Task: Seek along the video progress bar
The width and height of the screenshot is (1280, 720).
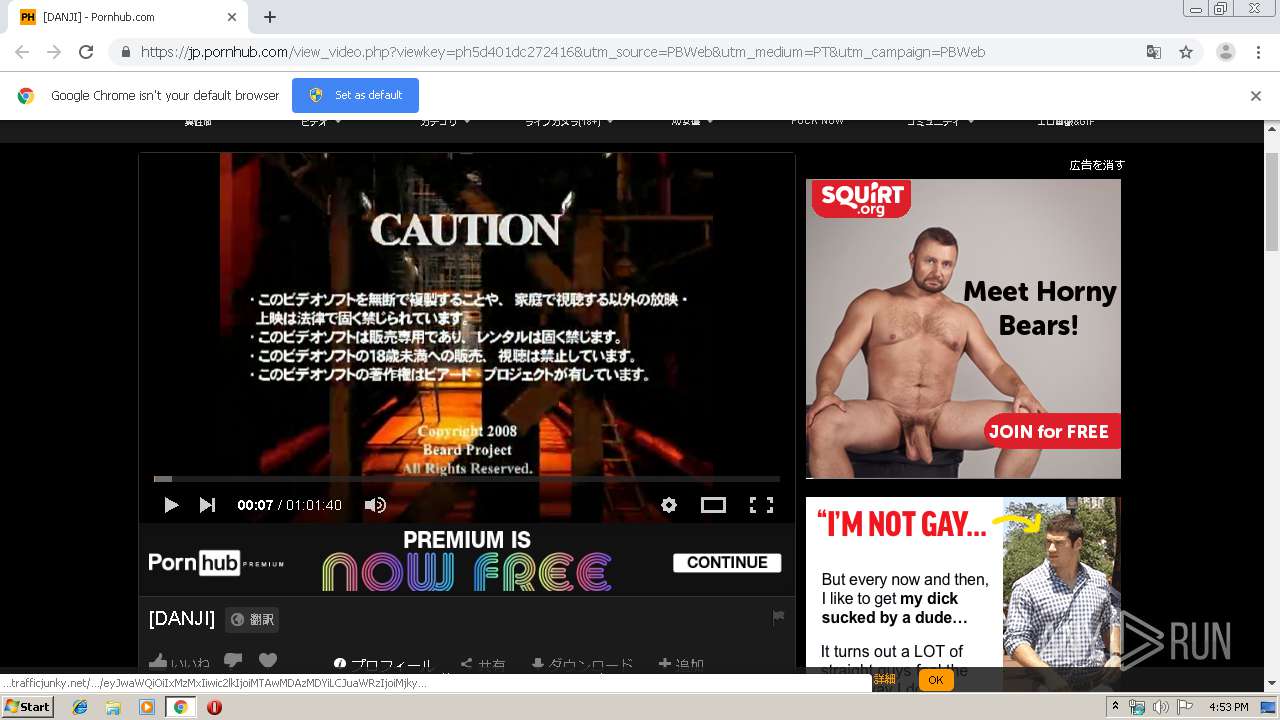Action: [467, 479]
